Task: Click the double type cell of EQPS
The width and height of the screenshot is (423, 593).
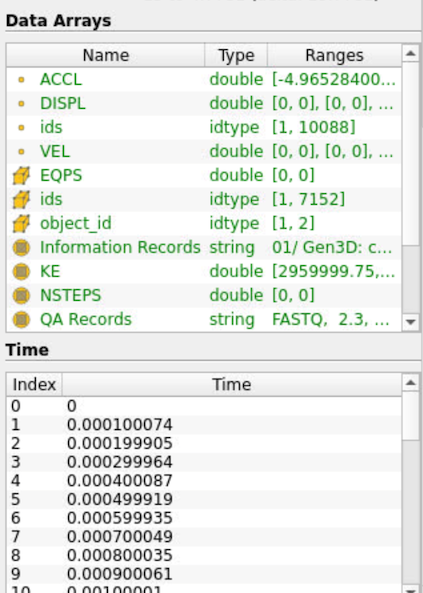Action: [x=236, y=175]
